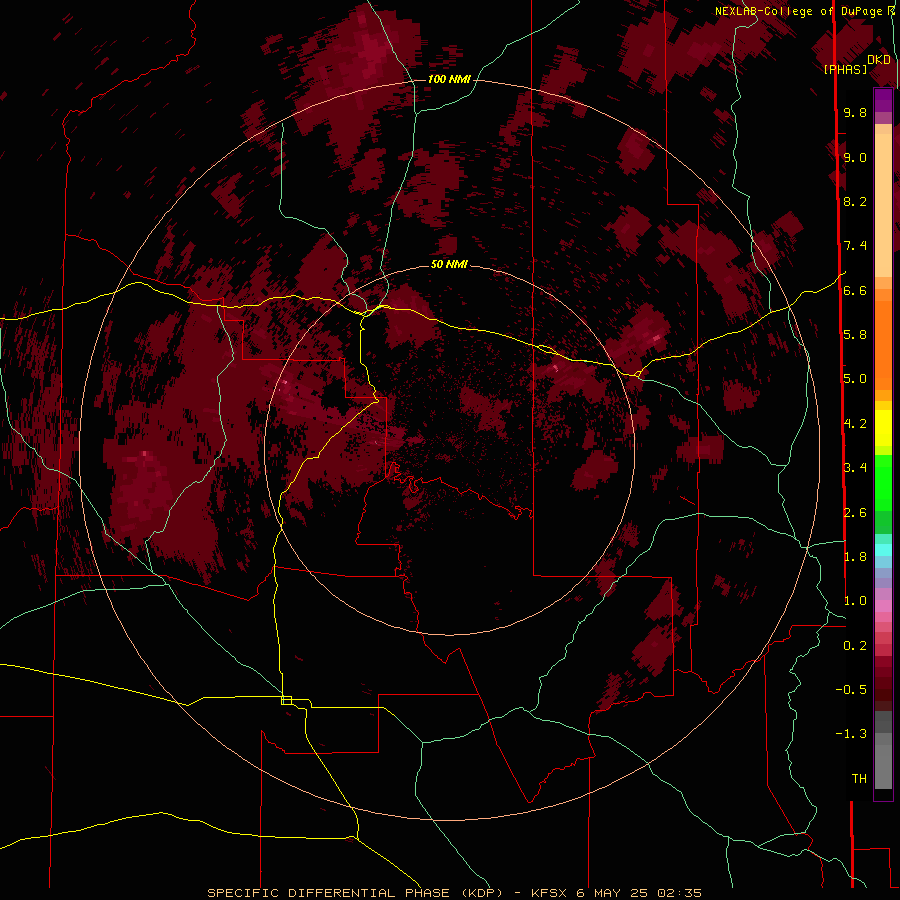Click the 4.2 scale value

(855, 424)
